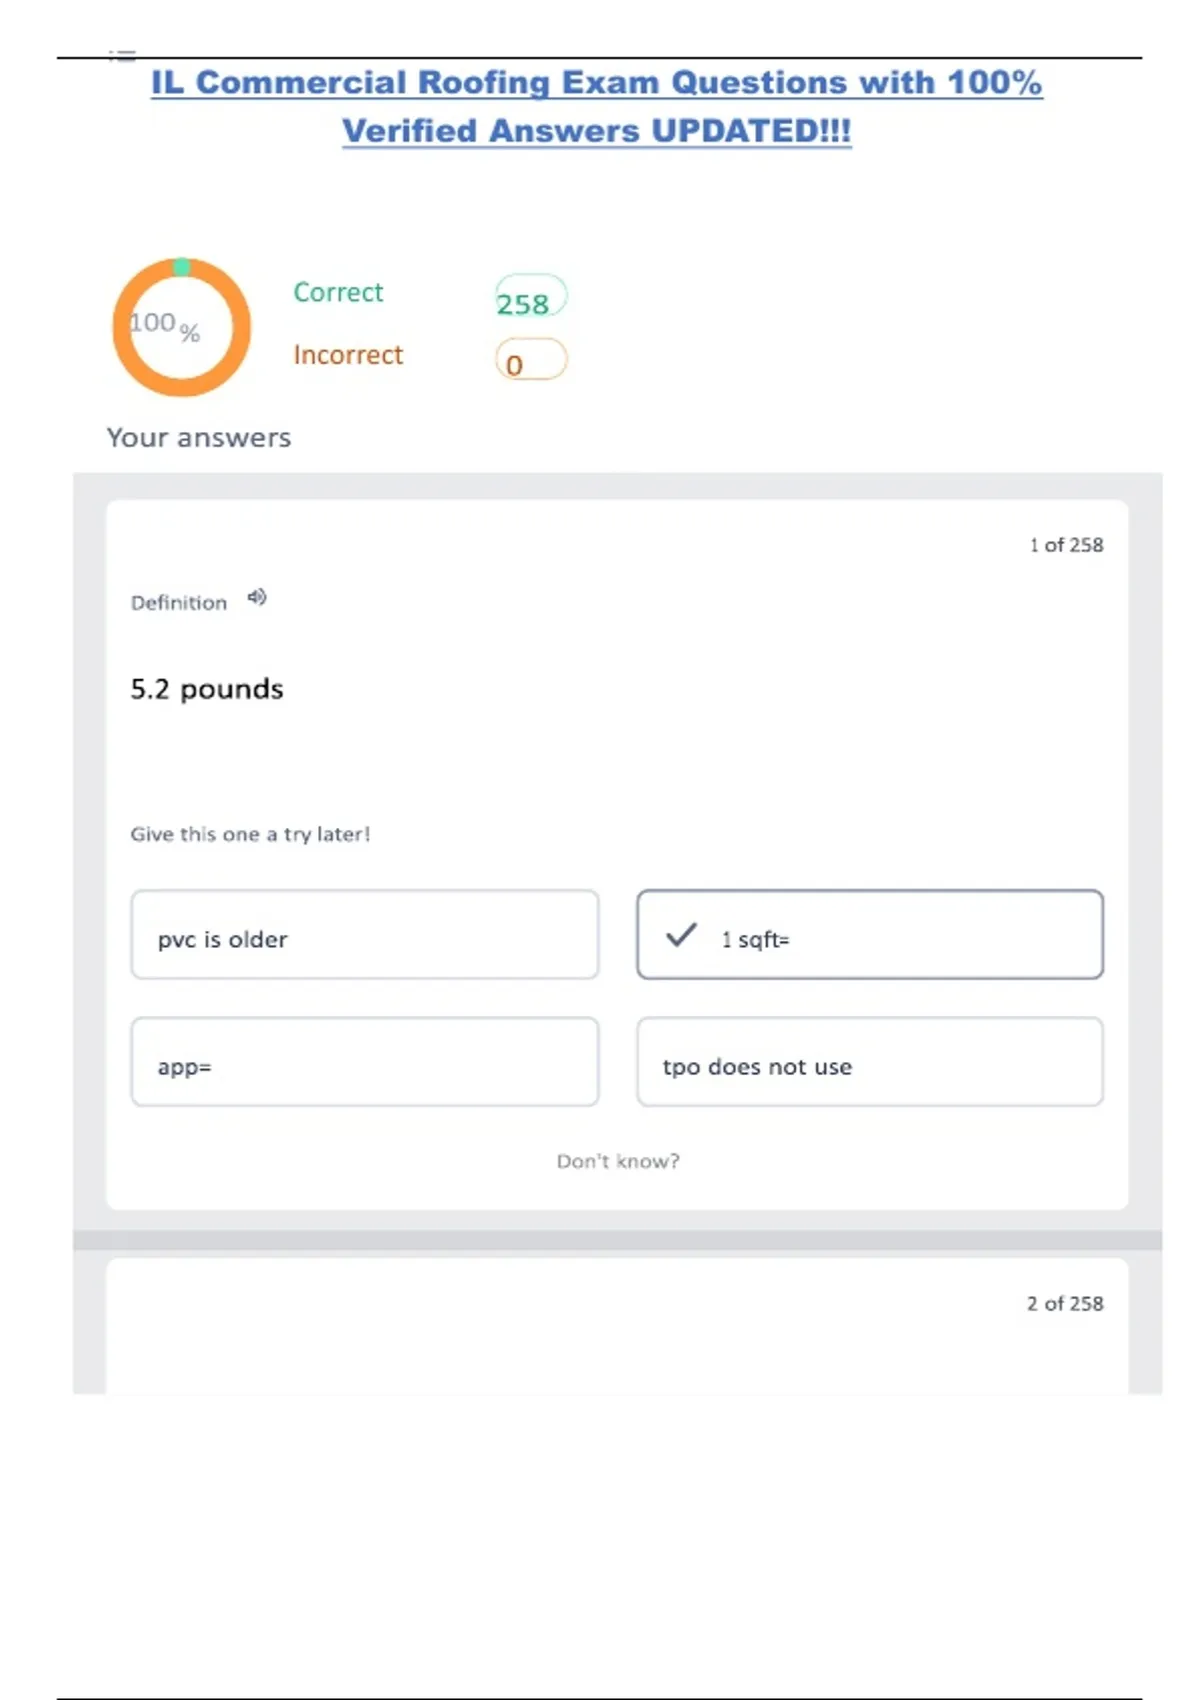Click the green "Correct" label

(338, 292)
